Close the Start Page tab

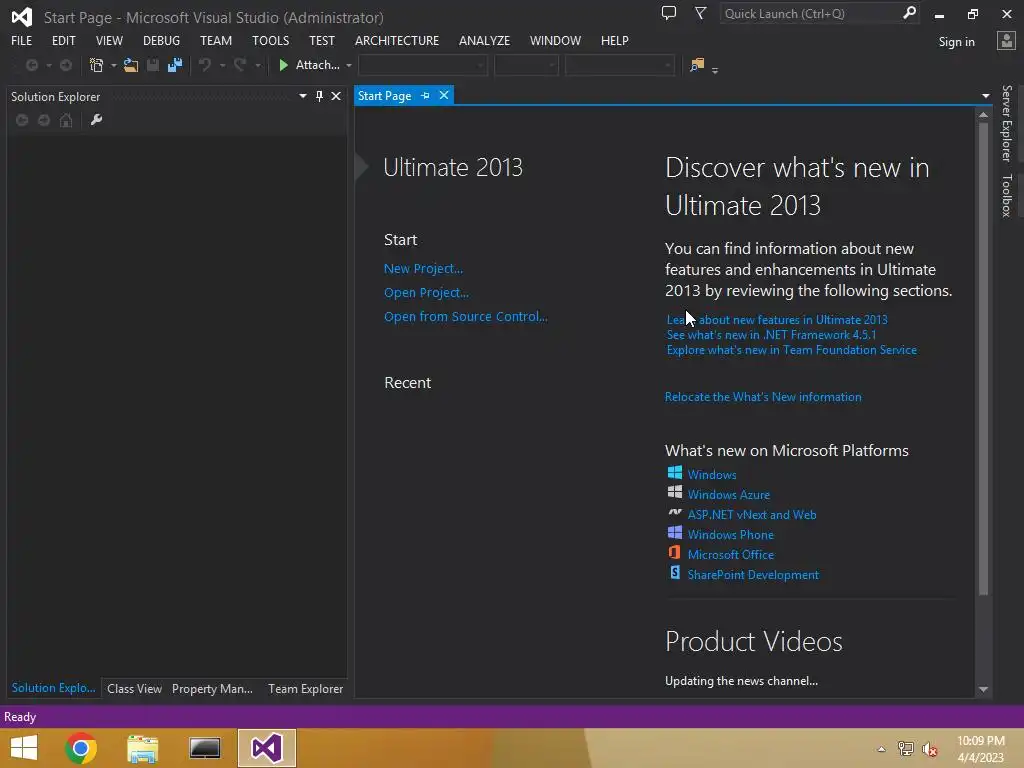tap(444, 95)
